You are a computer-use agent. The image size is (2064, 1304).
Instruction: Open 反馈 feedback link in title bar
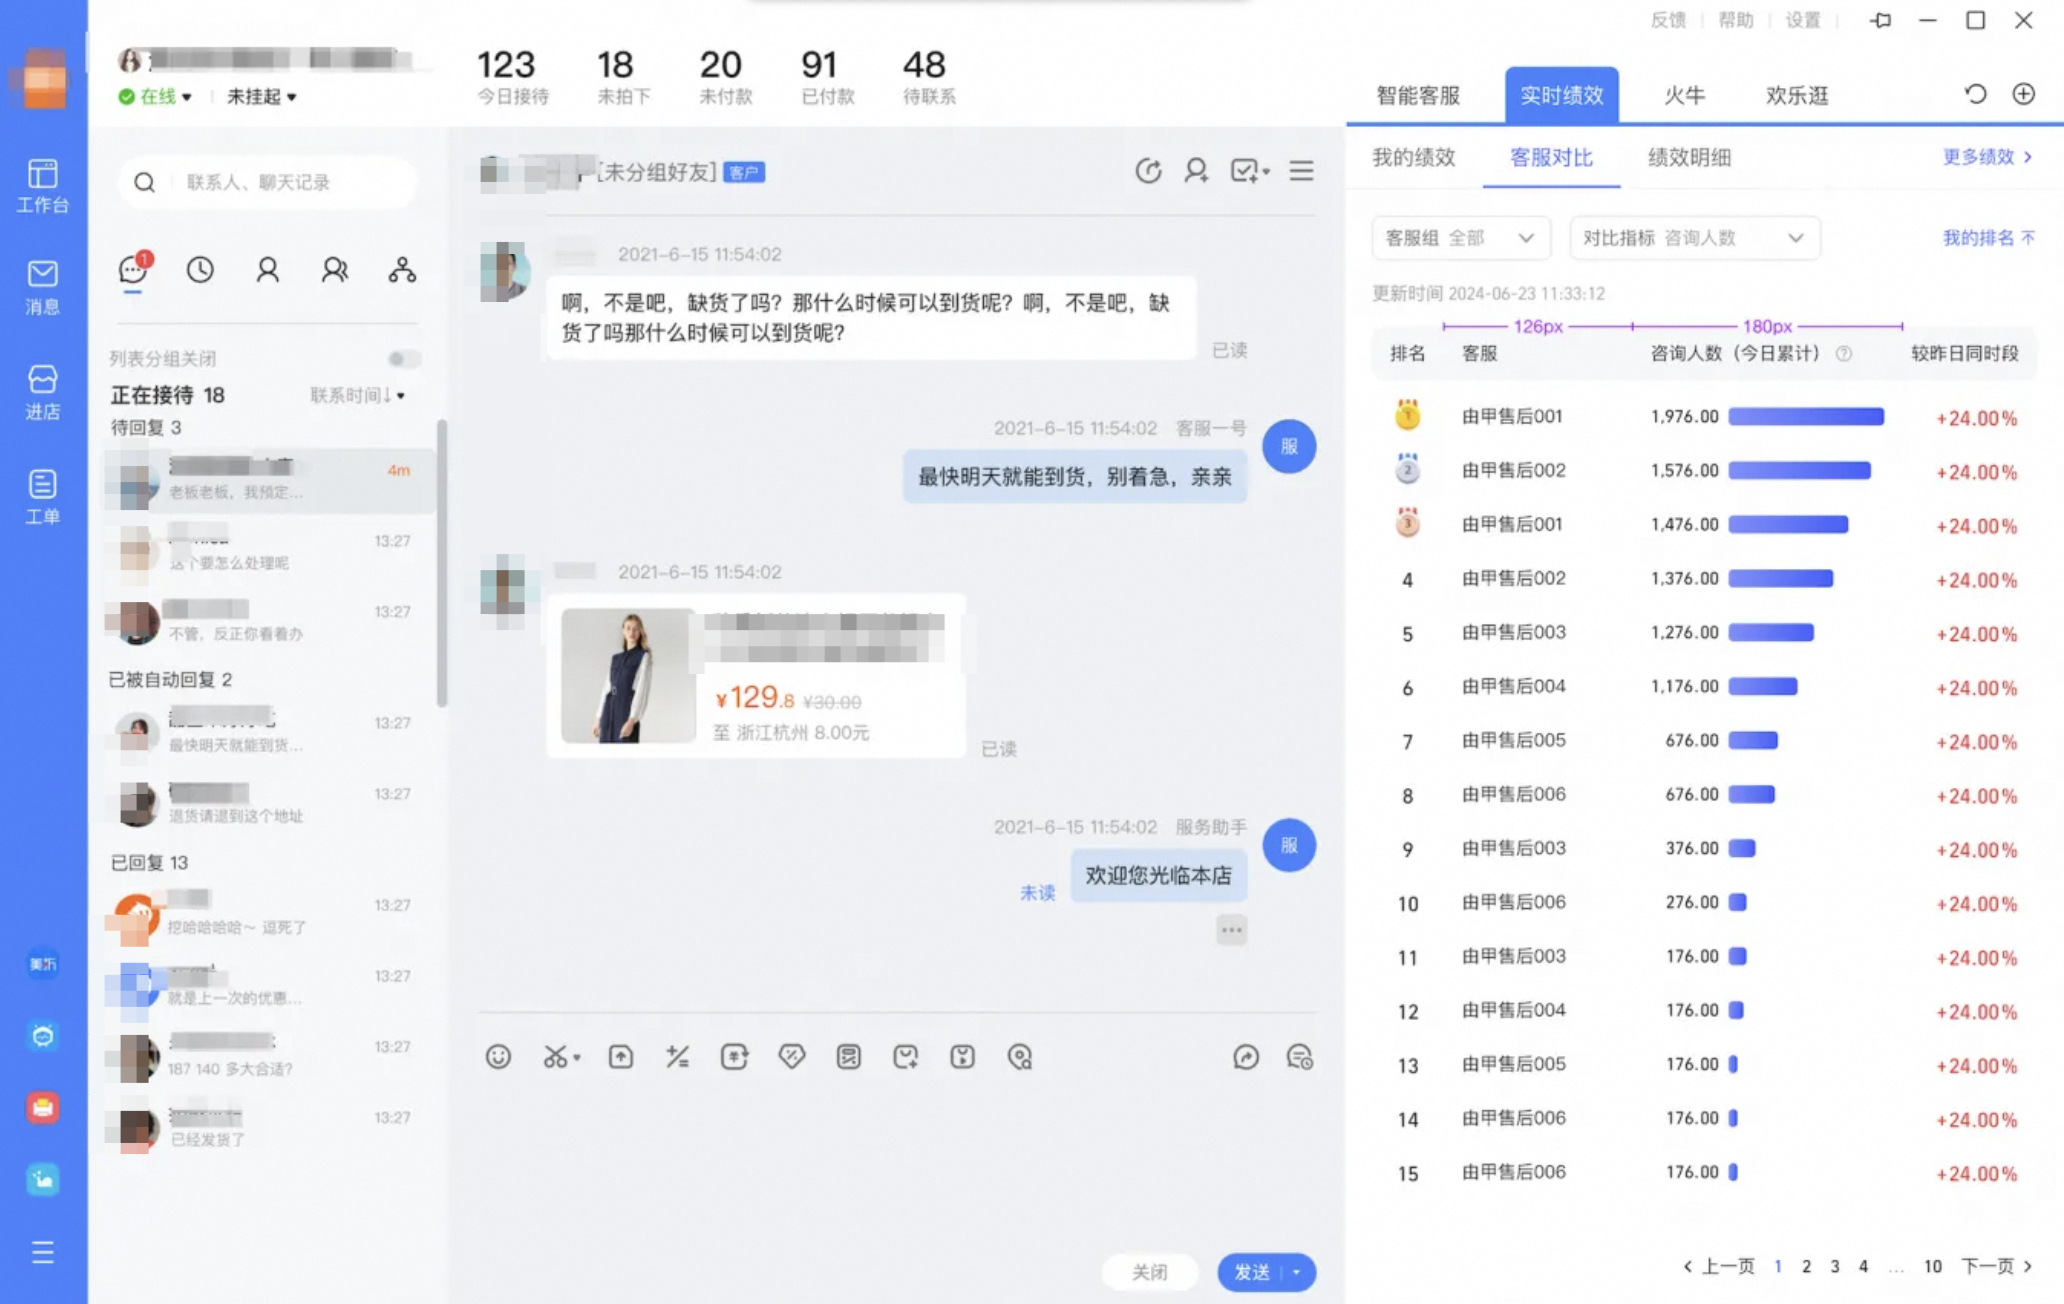[1667, 20]
